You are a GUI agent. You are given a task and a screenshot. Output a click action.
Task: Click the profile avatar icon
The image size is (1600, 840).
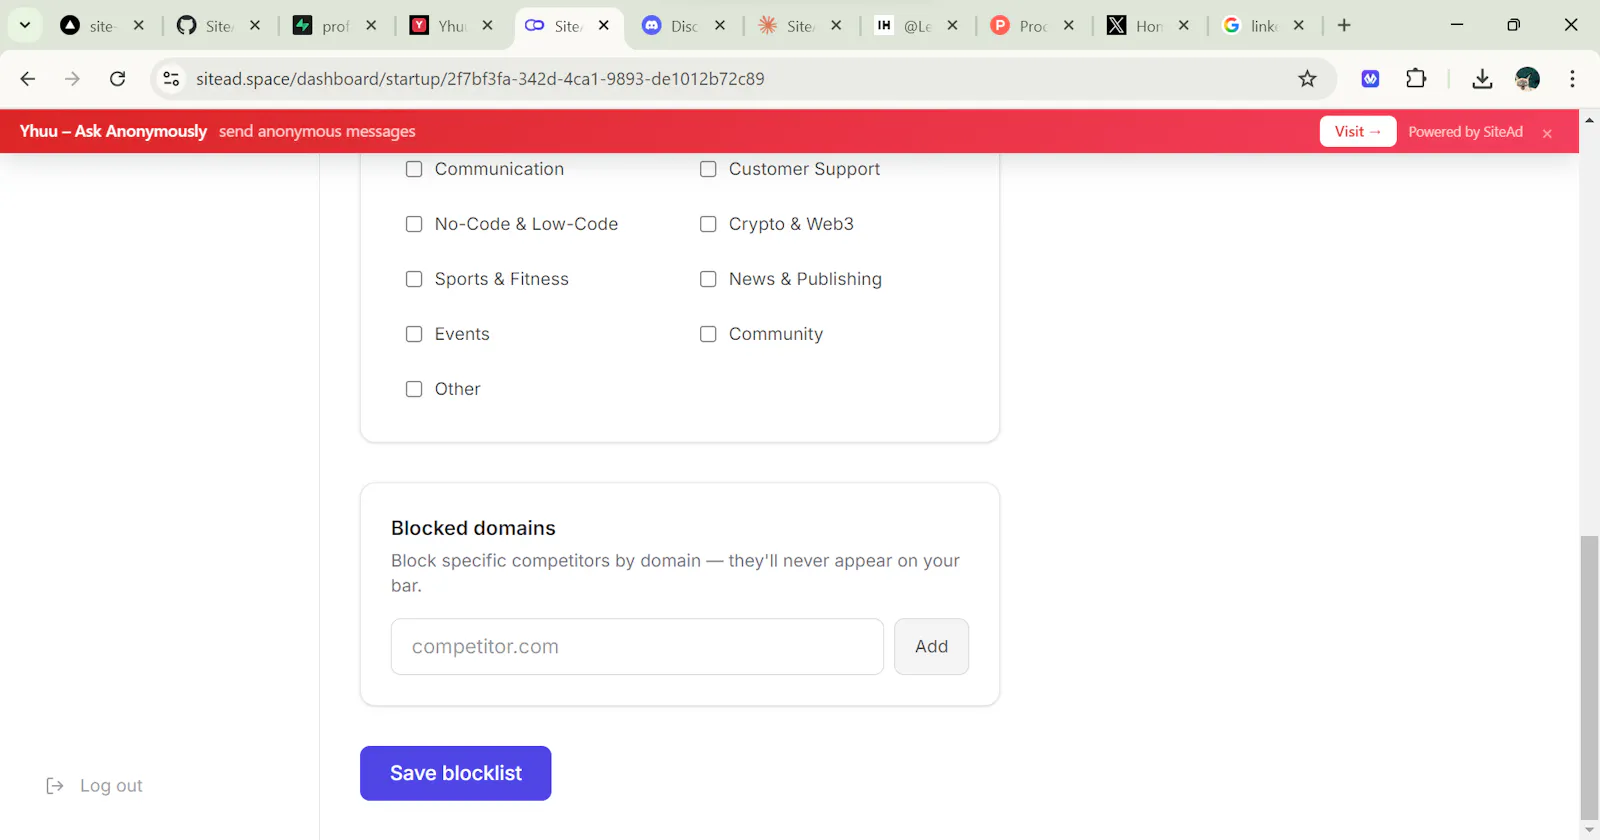(x=1527, y=79)
